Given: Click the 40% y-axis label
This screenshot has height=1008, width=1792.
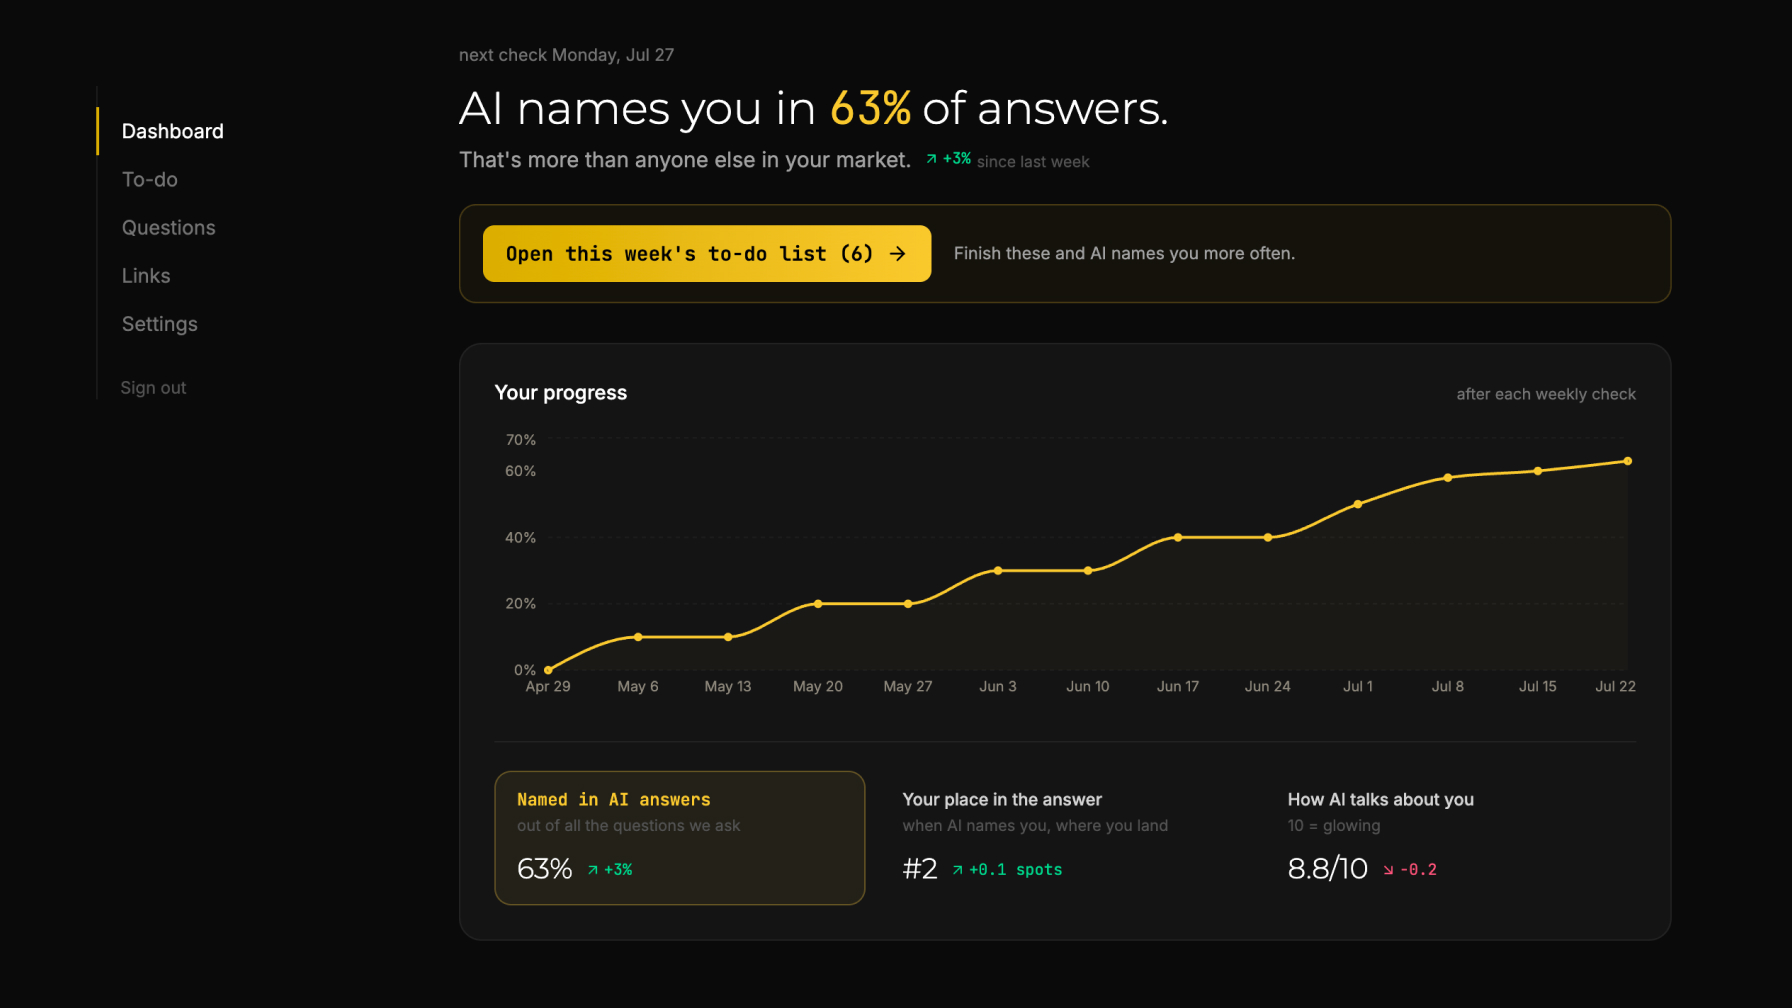Looking at the screenshot, I should pos(520,538).
